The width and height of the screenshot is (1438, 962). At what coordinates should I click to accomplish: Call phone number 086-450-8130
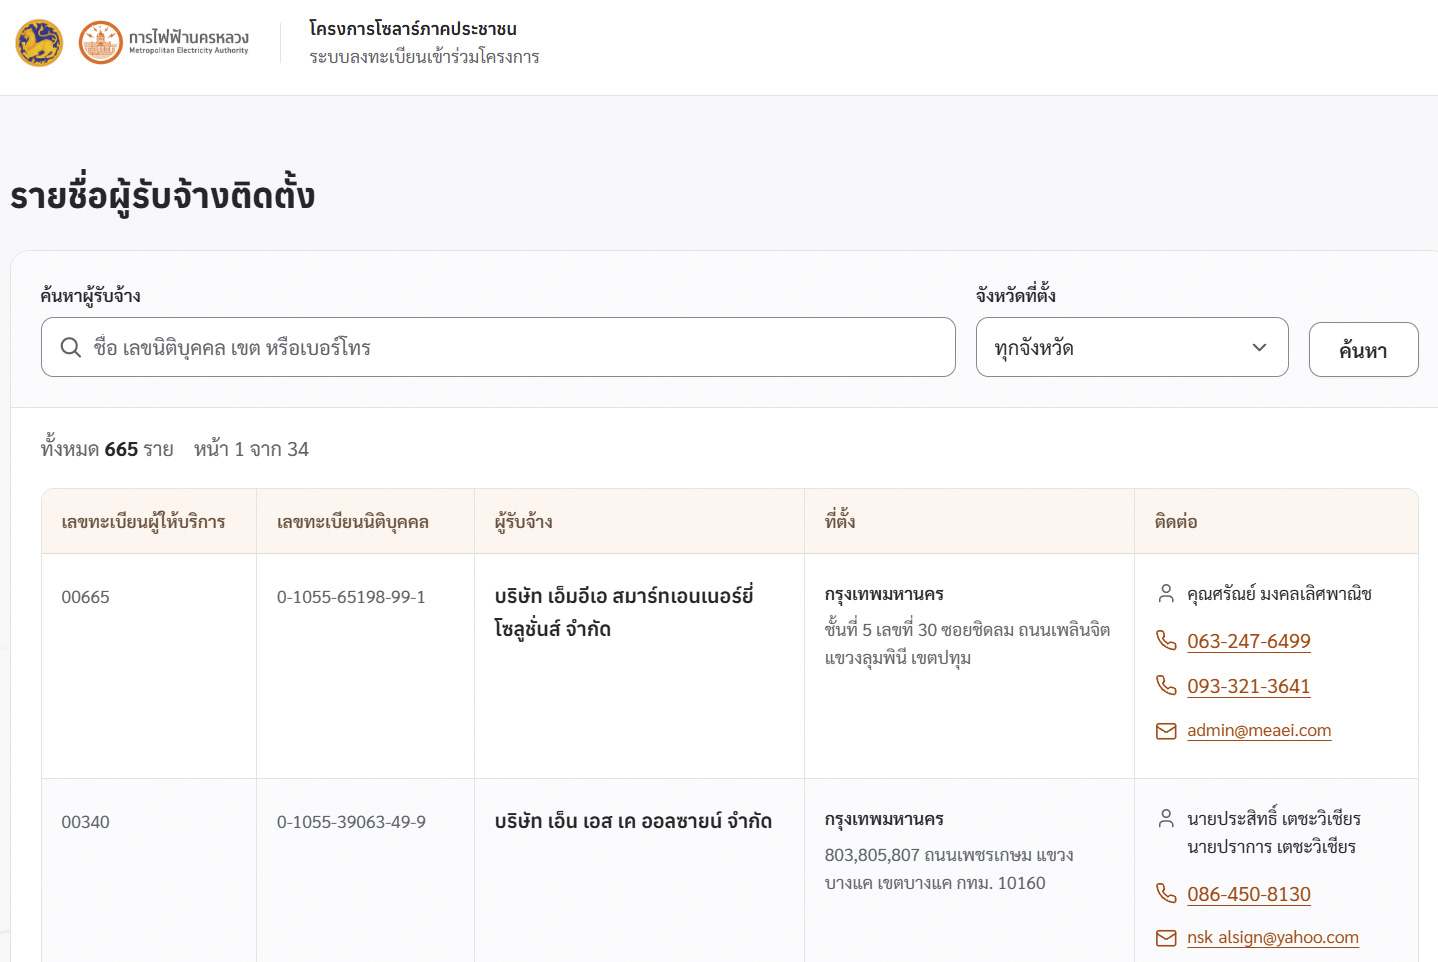tap(1248, 894)
